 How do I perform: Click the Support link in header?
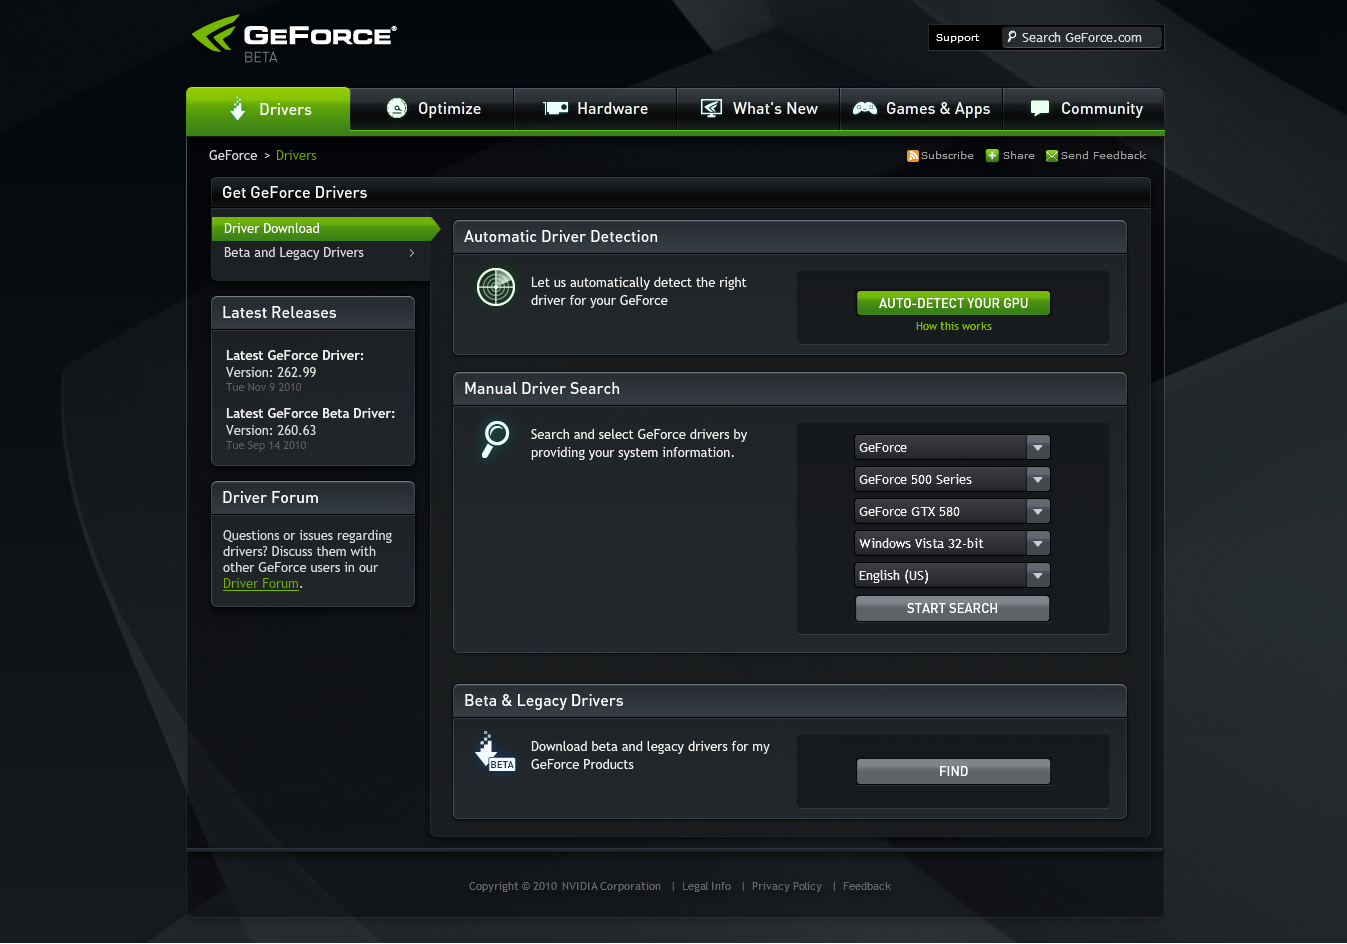click(x=957, y=38)
